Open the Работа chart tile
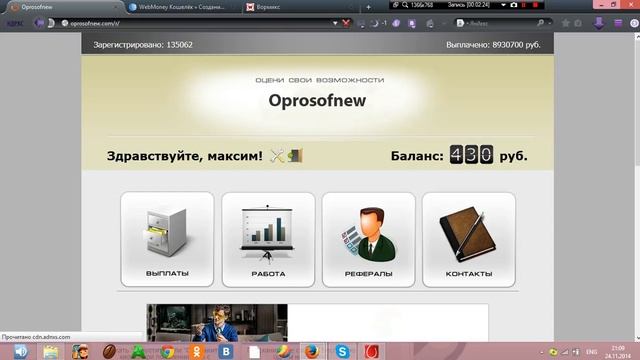The width and height of the screenshot is (640, 360). [x=268, y=240]
